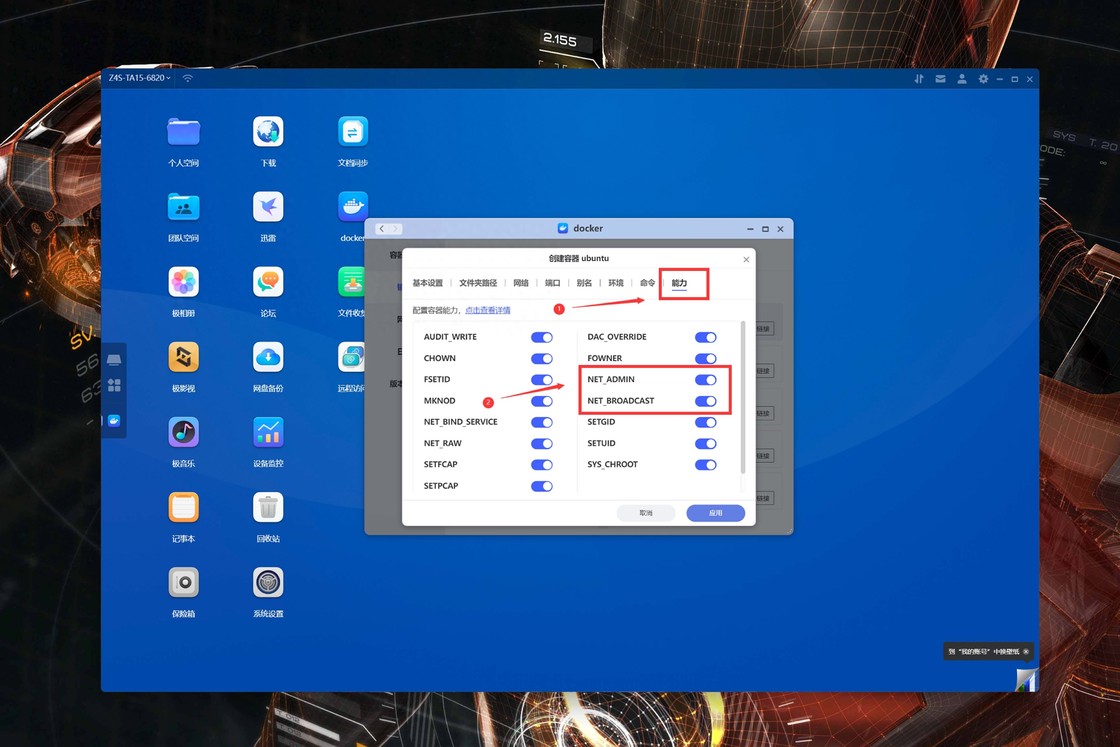Switch to the 网络 tab
1120x747 pixels.
521,283
